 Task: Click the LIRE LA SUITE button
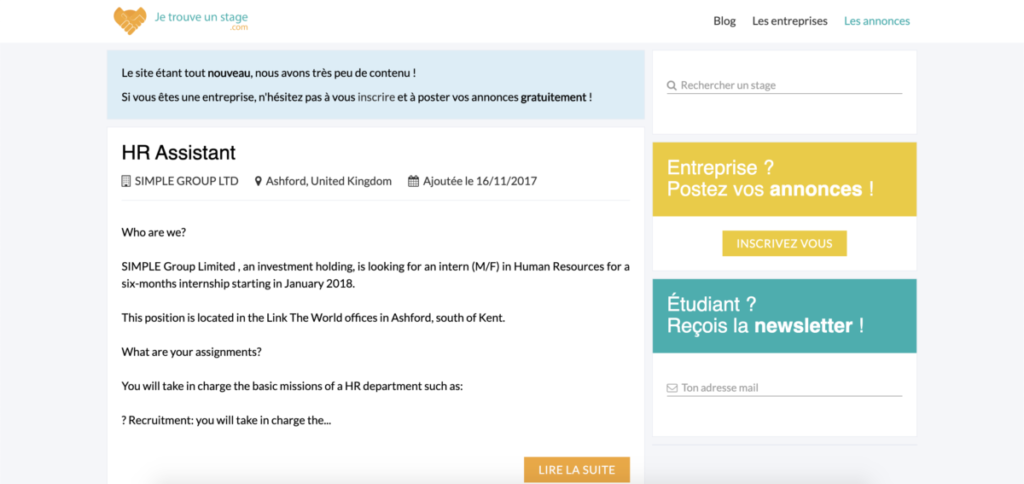[x=577, y=470]
